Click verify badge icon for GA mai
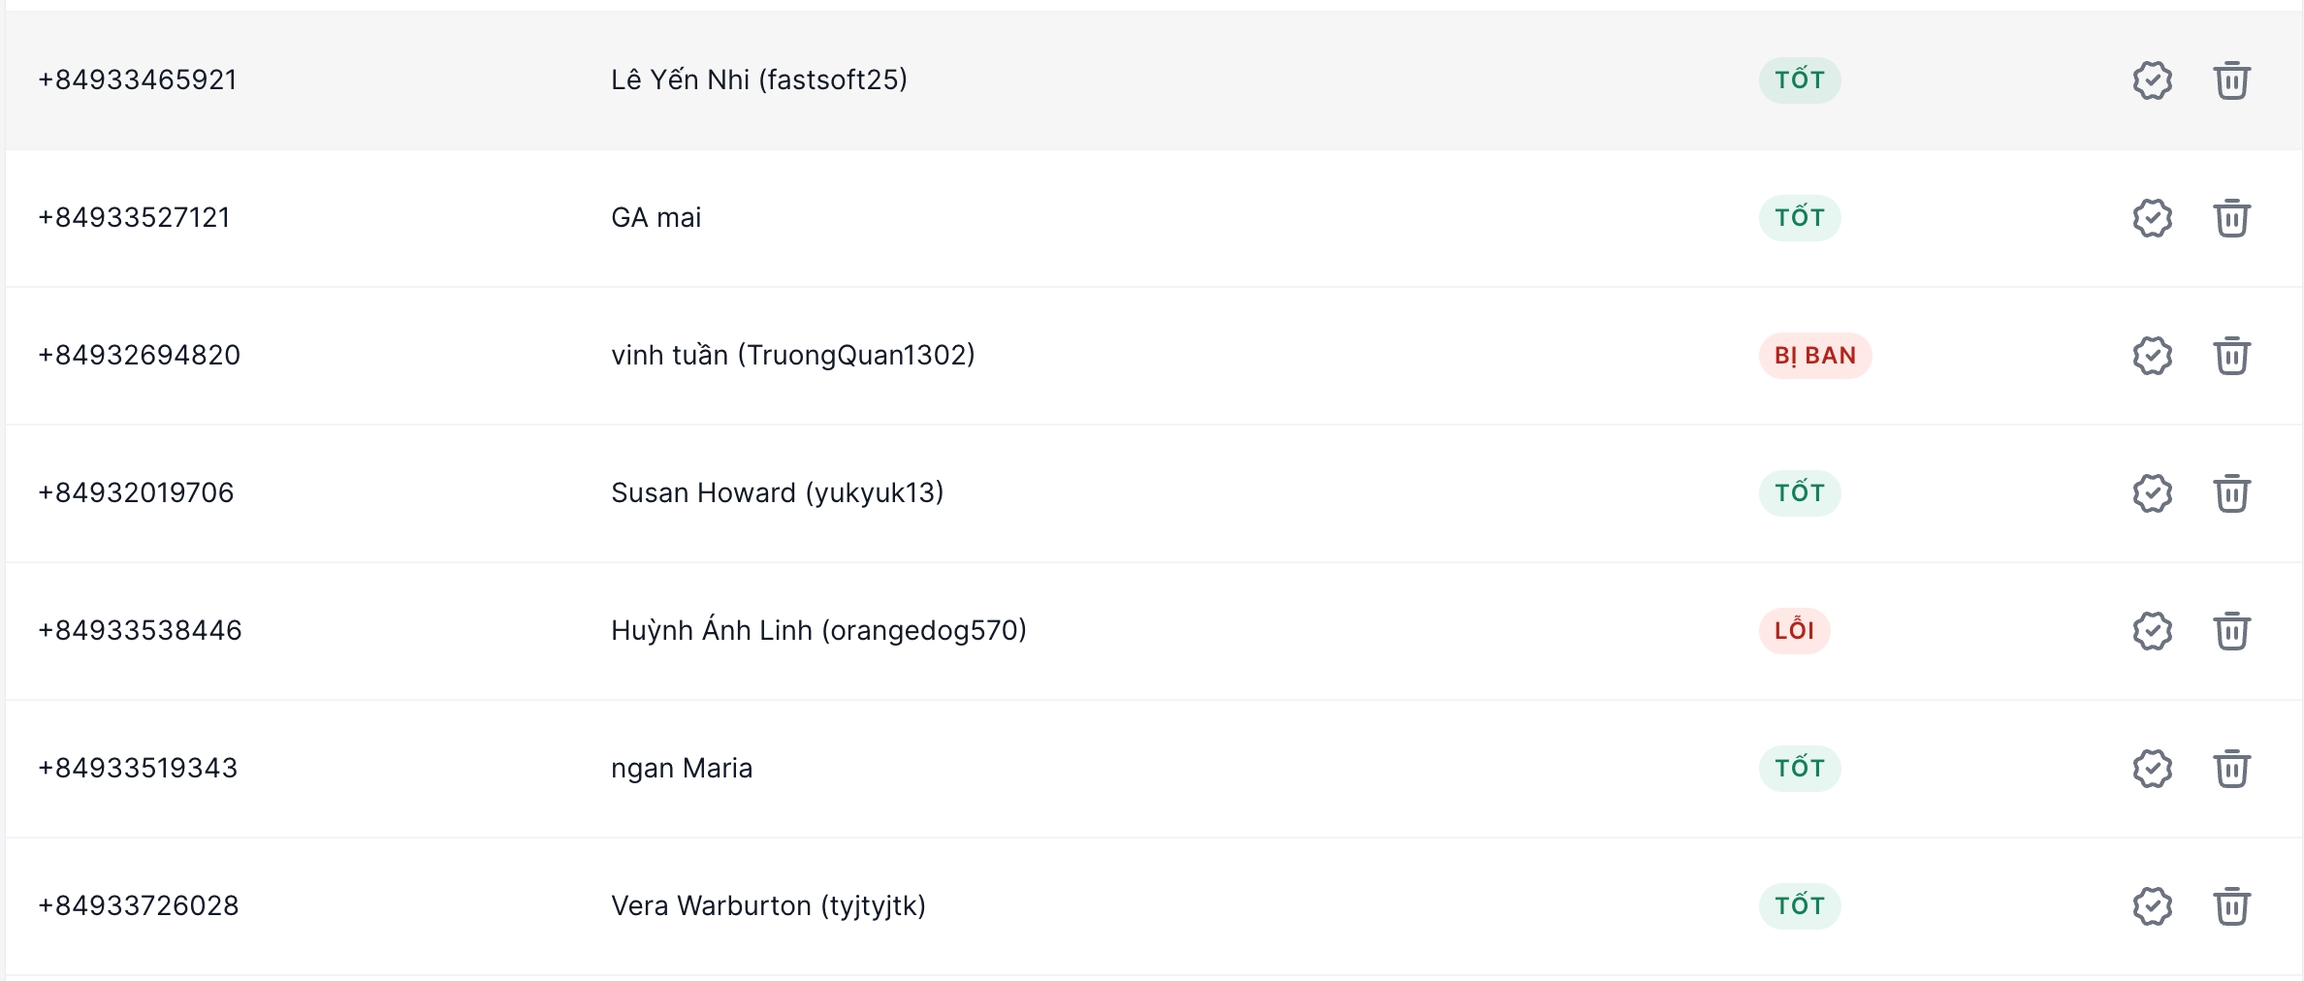This screenshot has width=2304, height=981. pos(2152,218)
